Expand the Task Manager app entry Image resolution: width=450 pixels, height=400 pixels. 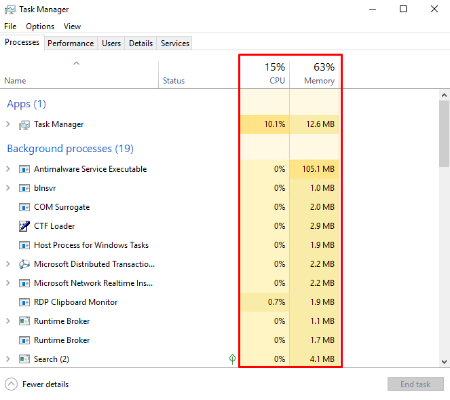[8, 124]
